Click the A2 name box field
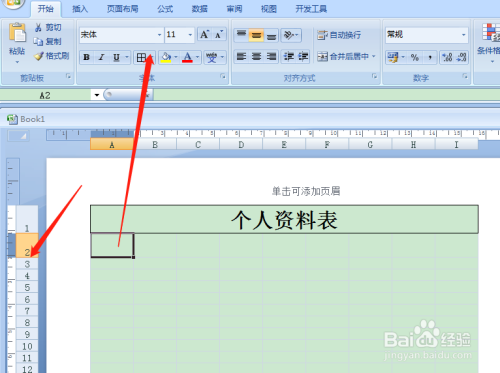The image size is (500, 373). tap(45, 95)
